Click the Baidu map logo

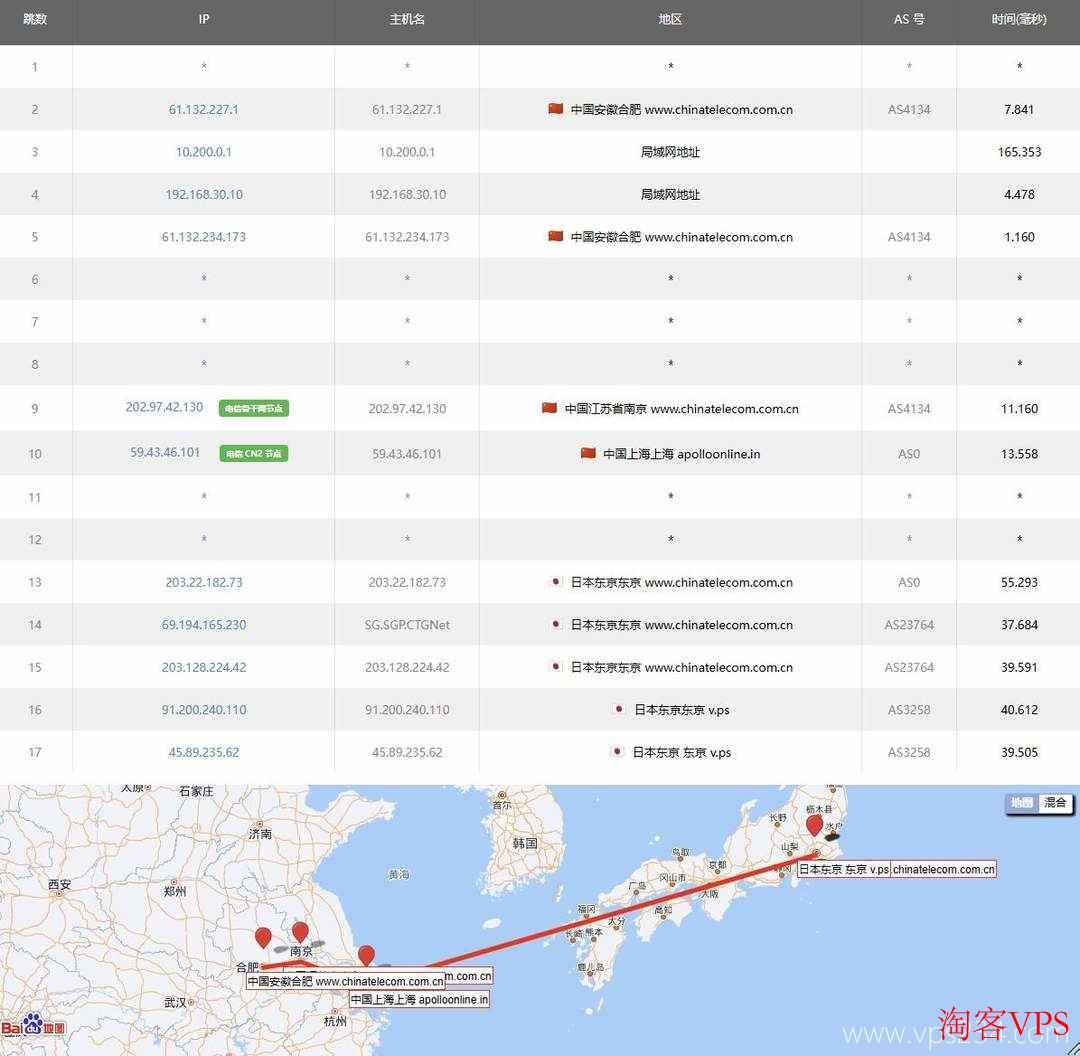(x=33, y=1025)
